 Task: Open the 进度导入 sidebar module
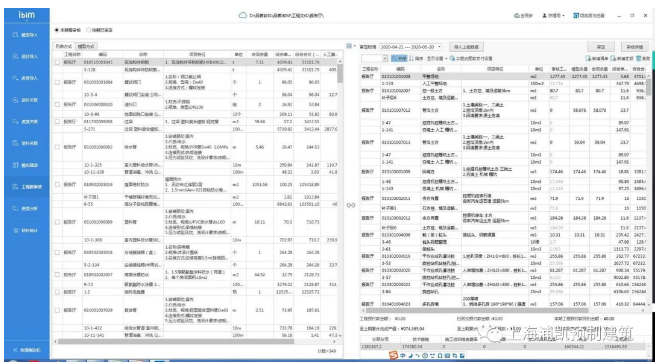click(27, 78)
